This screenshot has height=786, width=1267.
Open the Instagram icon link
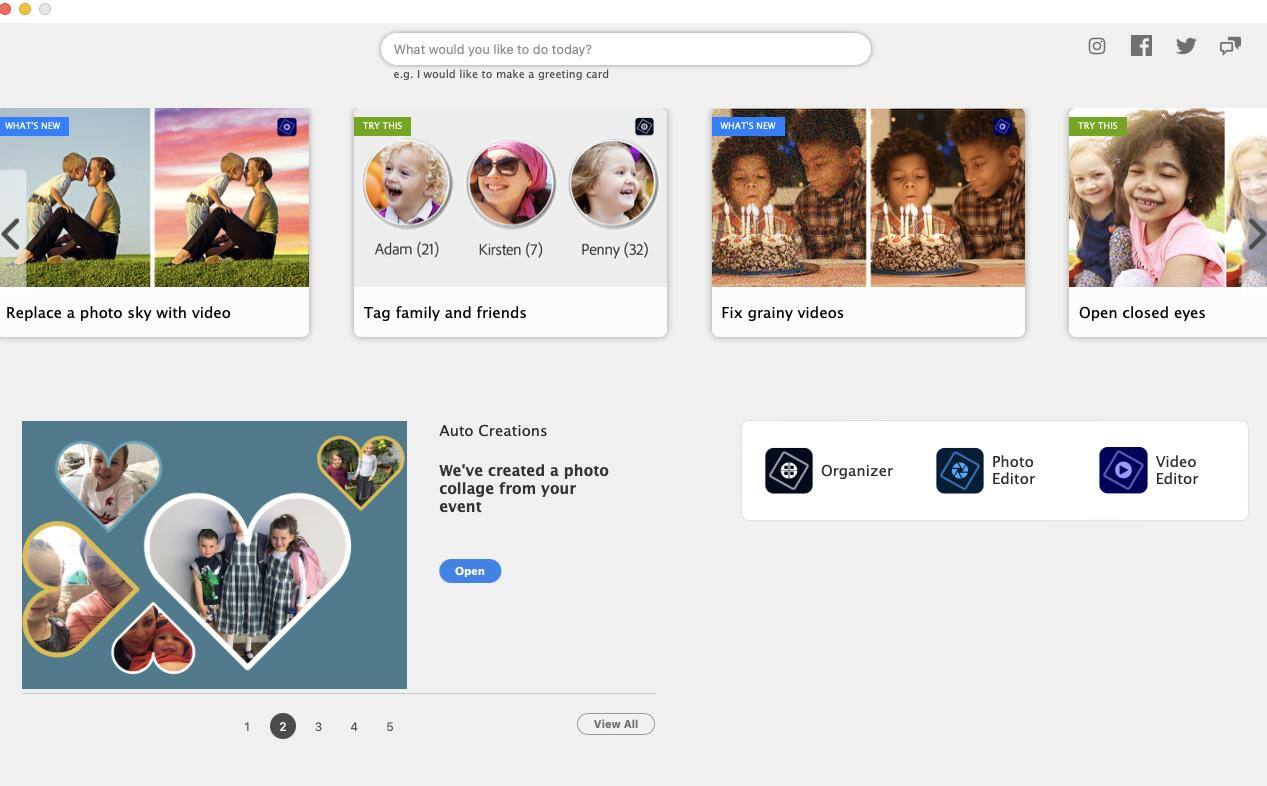pyautogui.click(x=1097, y=46)
